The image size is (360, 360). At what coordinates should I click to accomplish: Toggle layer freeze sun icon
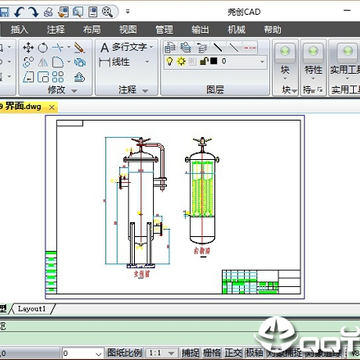(x=181, y=61)
